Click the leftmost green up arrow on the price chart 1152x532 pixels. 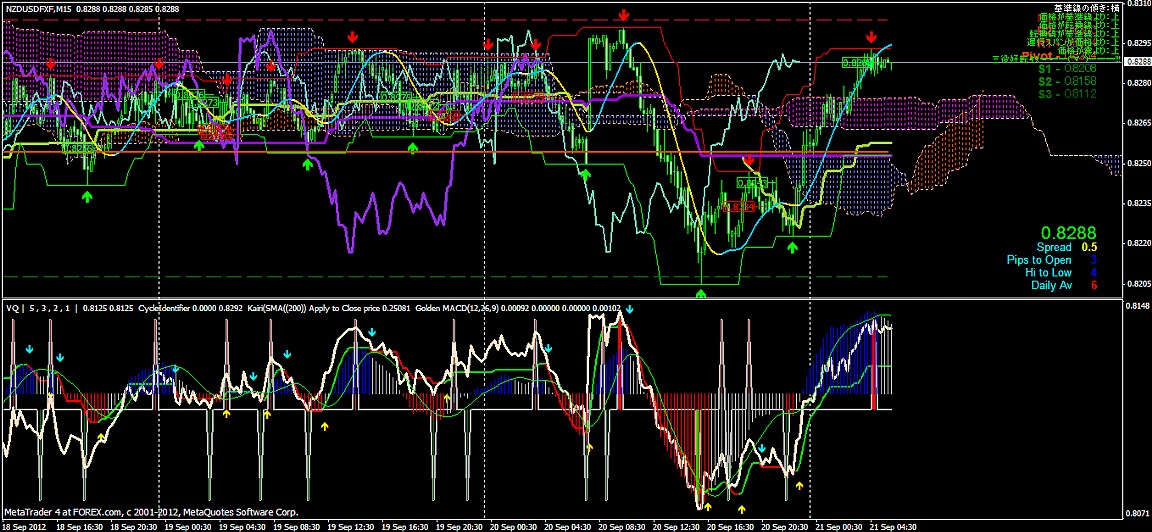(x=87, y=197)
